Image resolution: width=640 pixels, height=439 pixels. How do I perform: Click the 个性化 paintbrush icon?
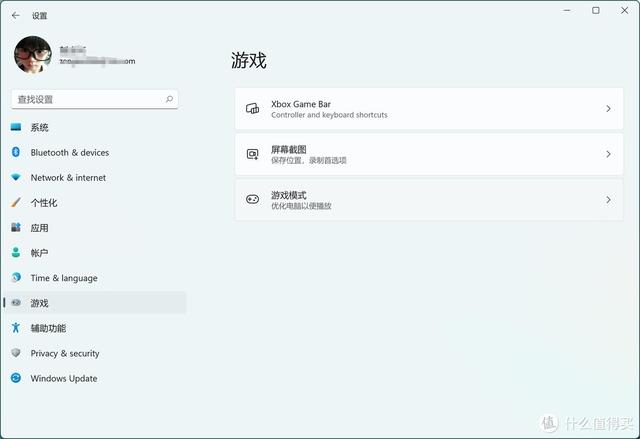coord(16,202)
